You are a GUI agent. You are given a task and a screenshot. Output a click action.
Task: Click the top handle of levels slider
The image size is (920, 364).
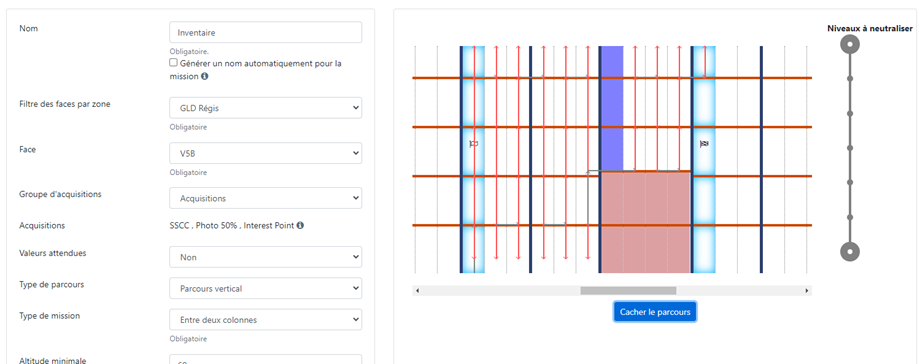tap(850, 44)
